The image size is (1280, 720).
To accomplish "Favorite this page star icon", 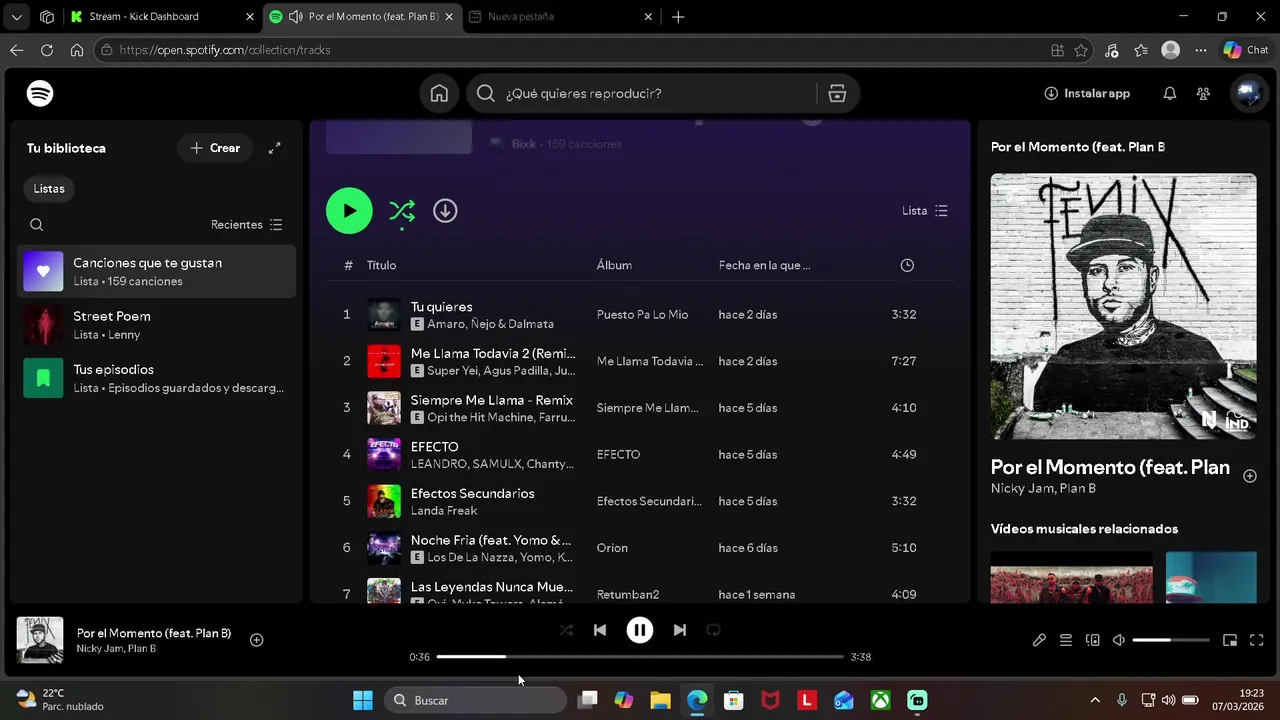I will click(x=1081, y=50).
